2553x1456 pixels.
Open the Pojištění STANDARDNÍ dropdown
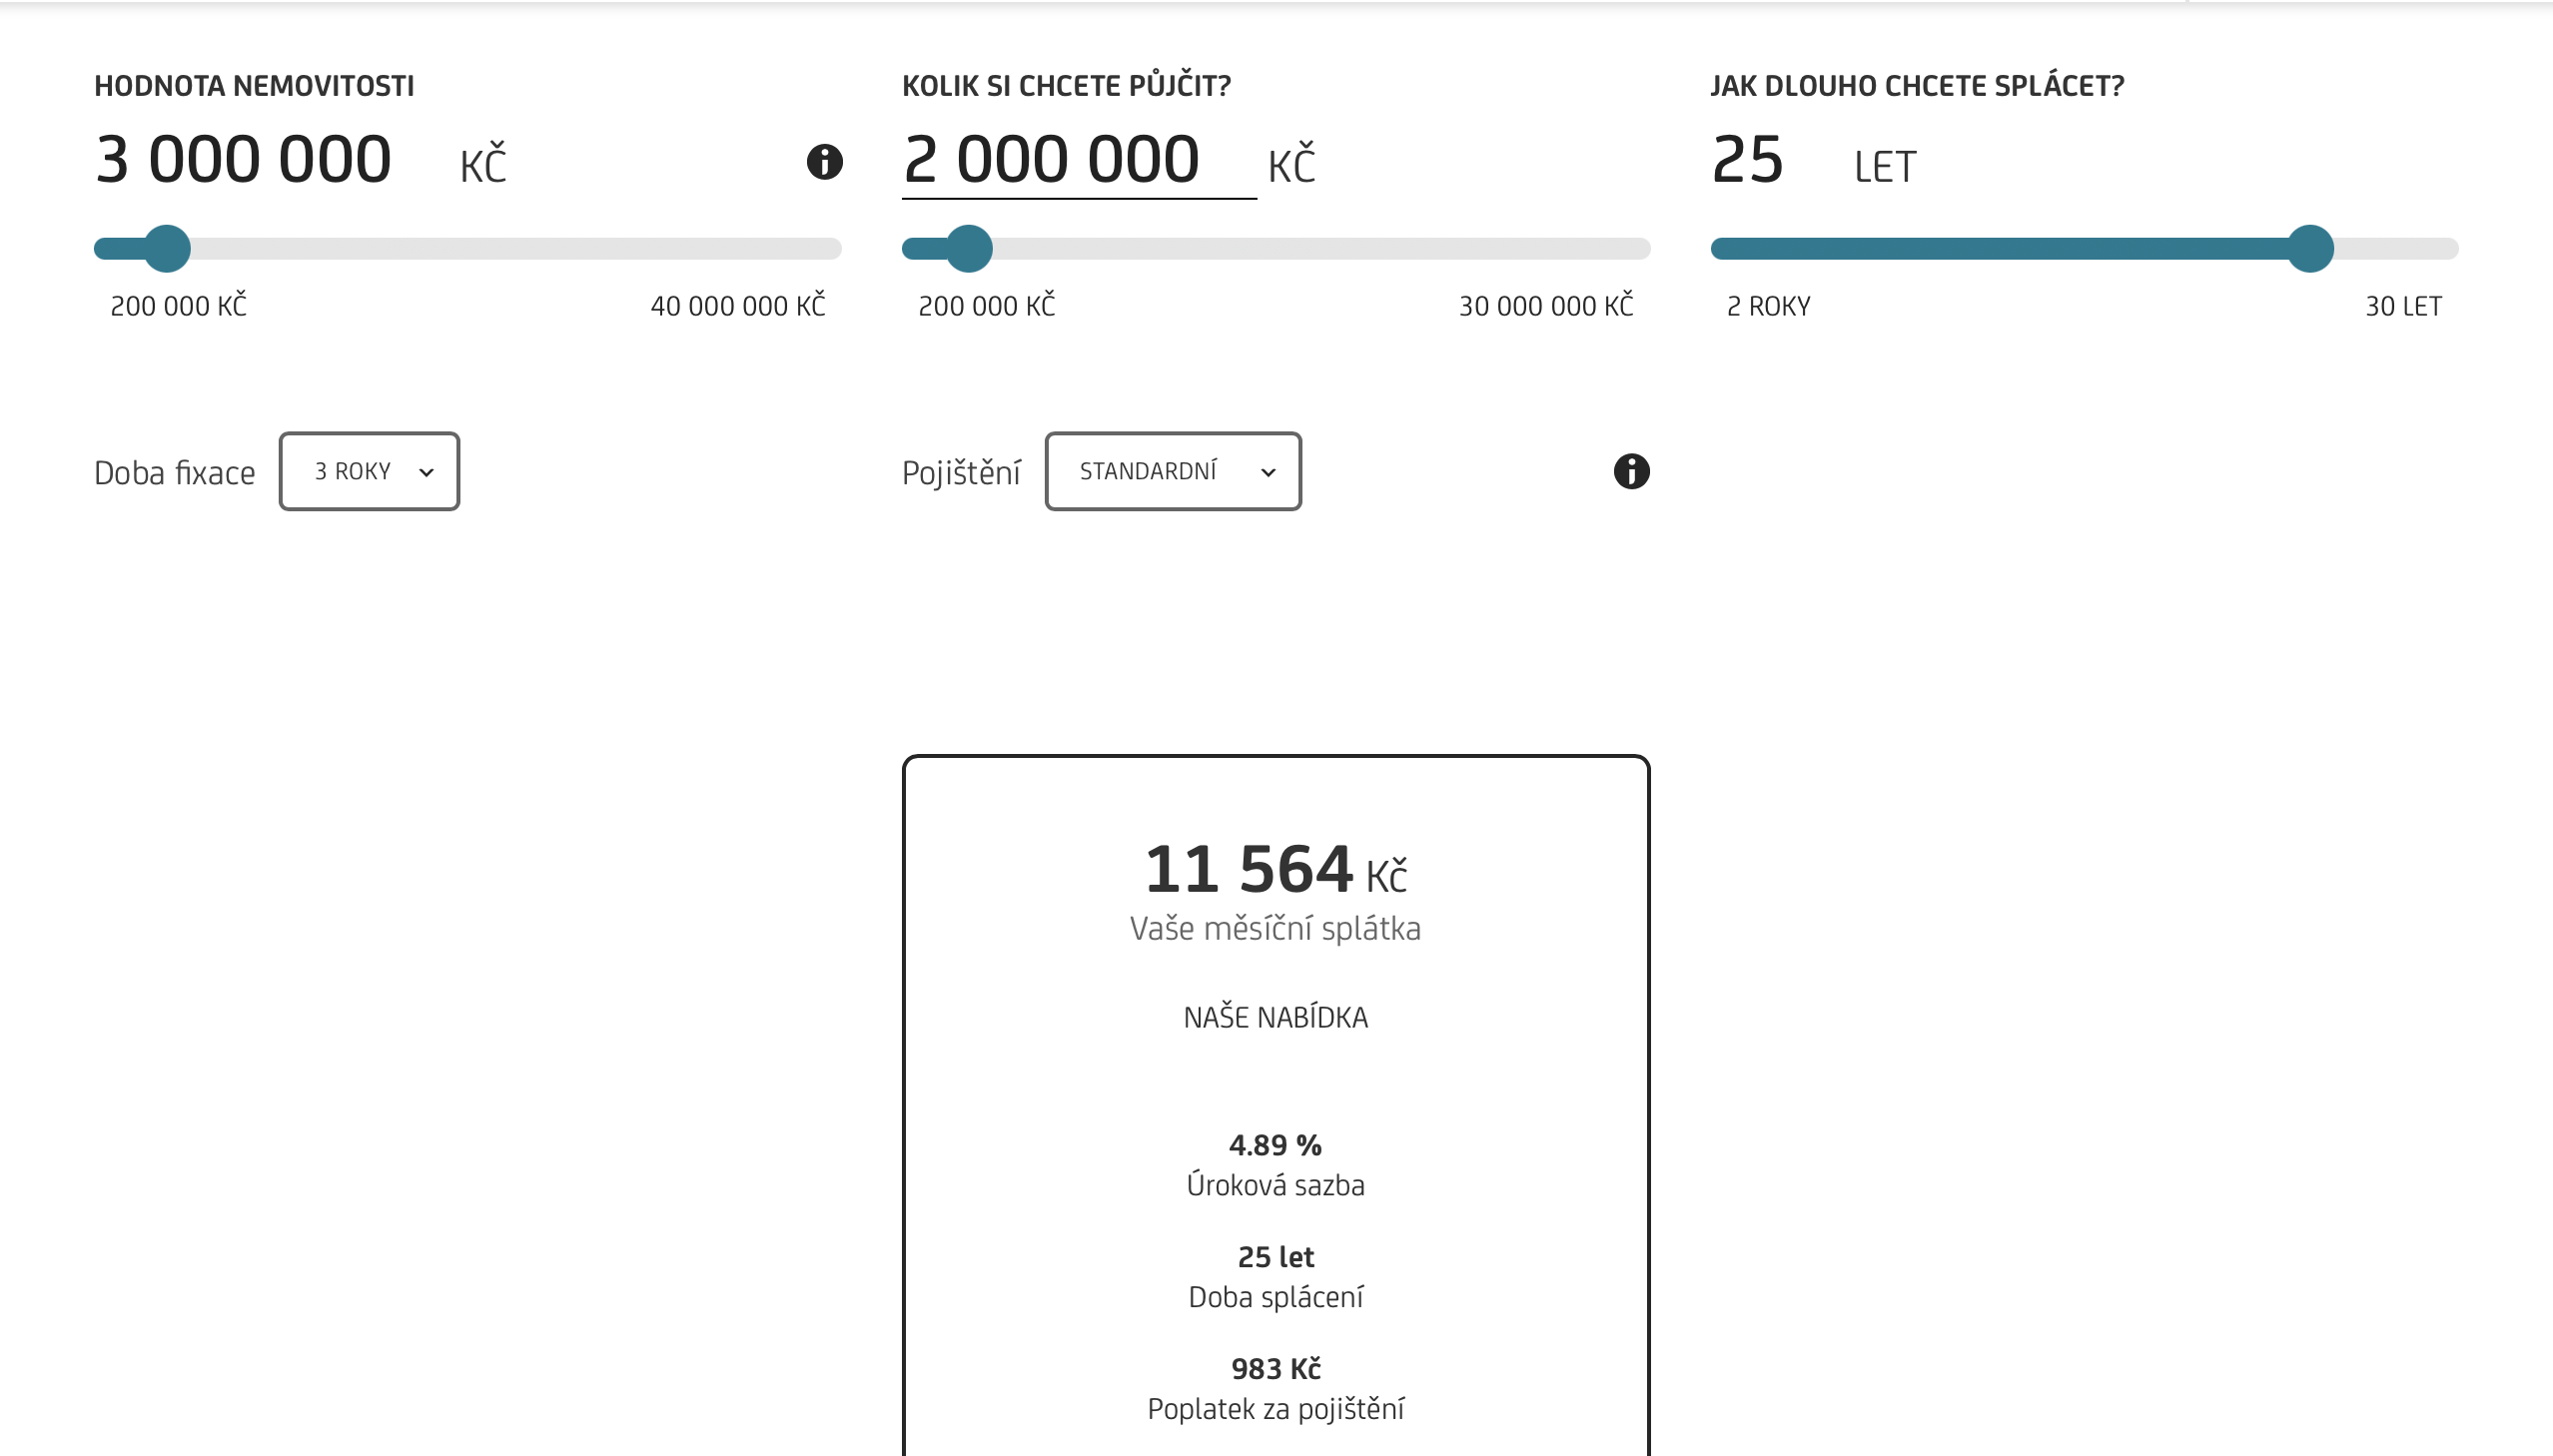click(x=1173, y=471)
